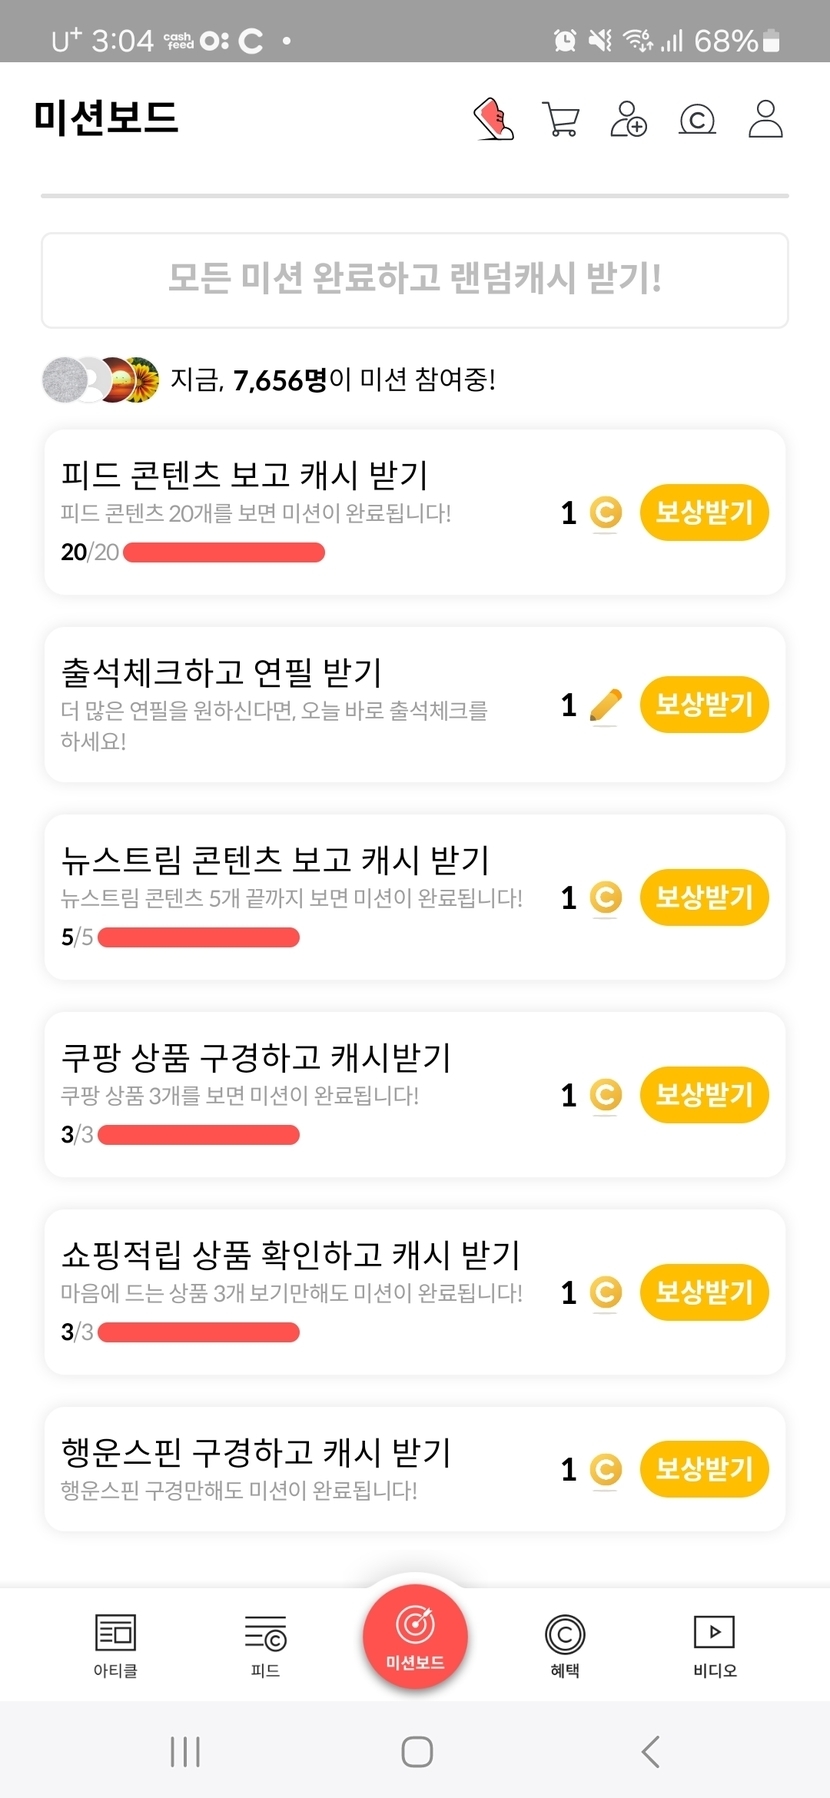
Task: Go to the 아티클 tab
Action: coord(115,1645)
